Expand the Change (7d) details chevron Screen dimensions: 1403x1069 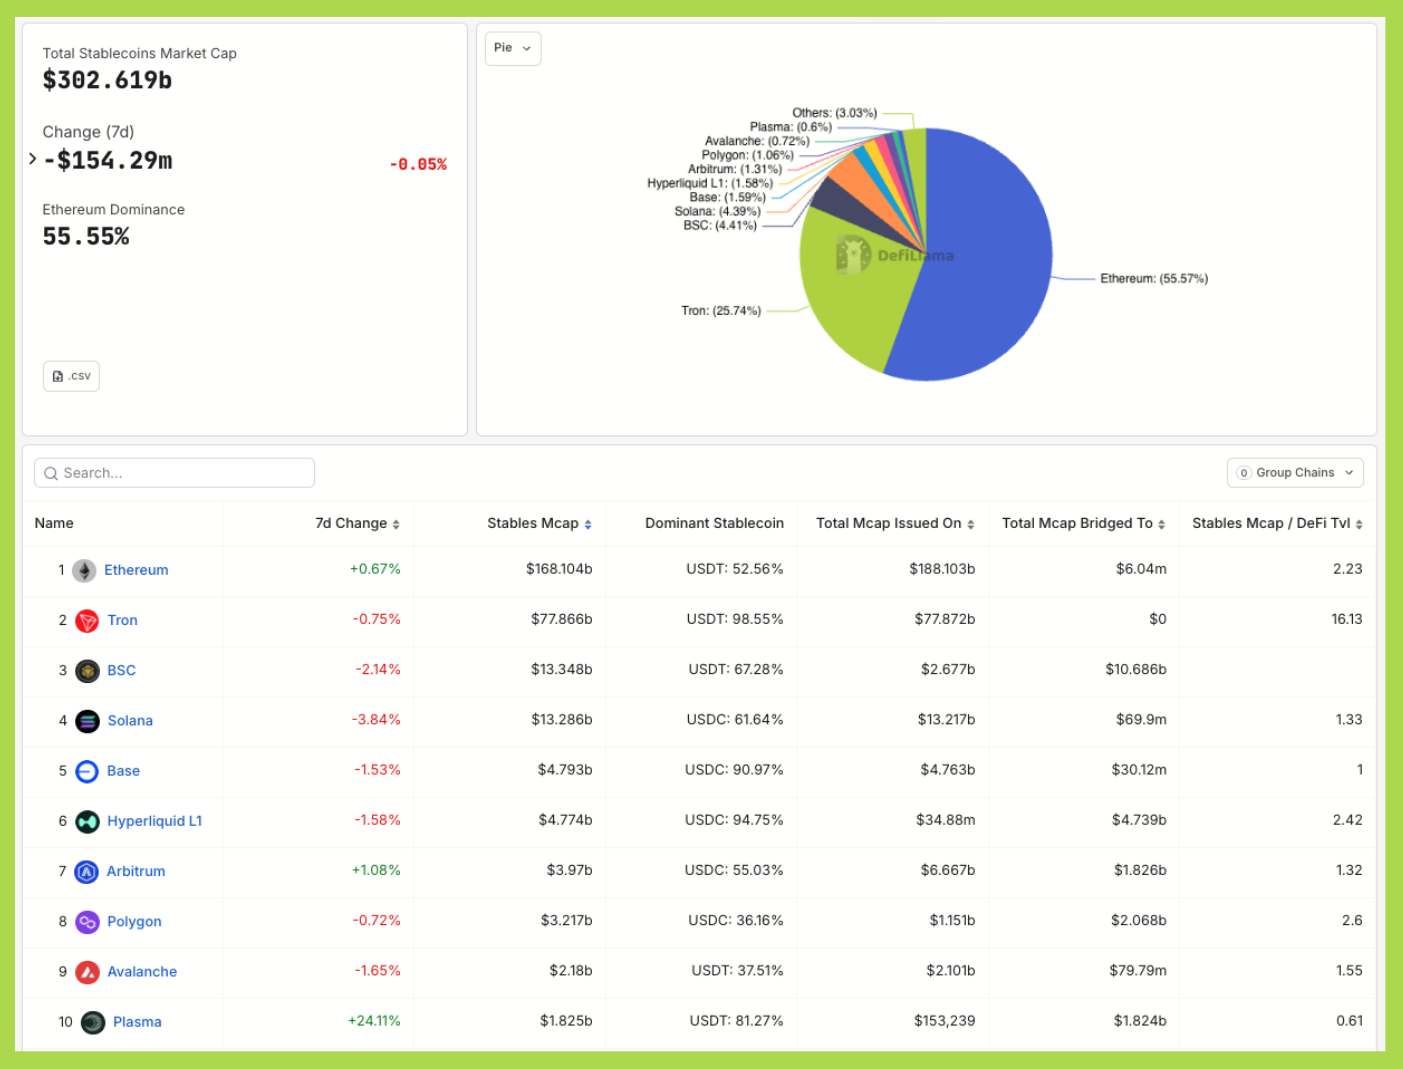click(x=32, y=158)
